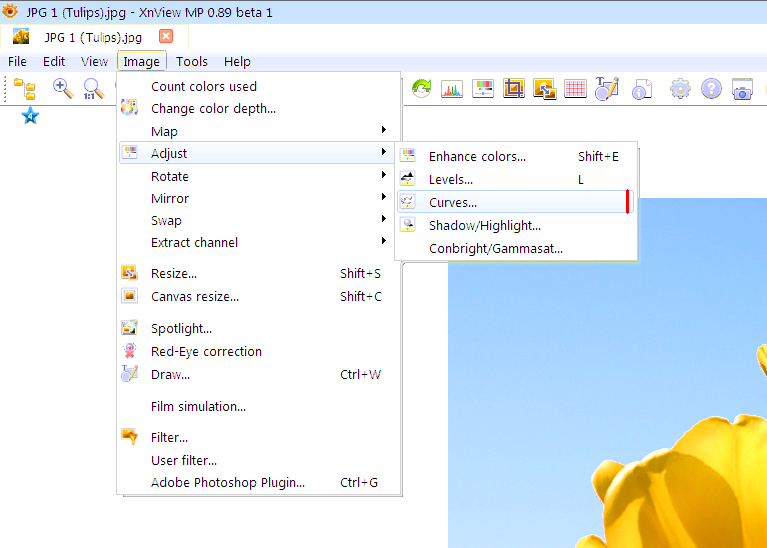Viewport: 767px width, 548px height.
Task: Click the Tulips thumbnail icon in tab
Action: coord(21,36)
